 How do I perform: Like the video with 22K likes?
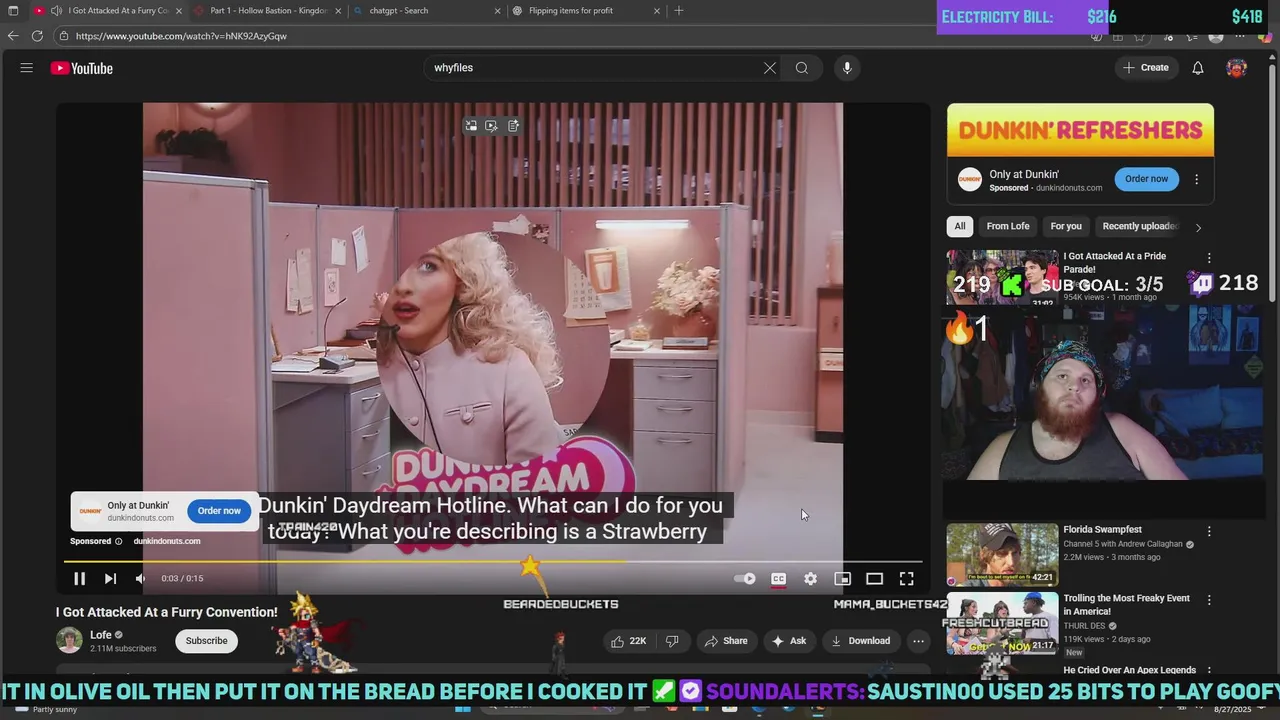pos(628,641)
